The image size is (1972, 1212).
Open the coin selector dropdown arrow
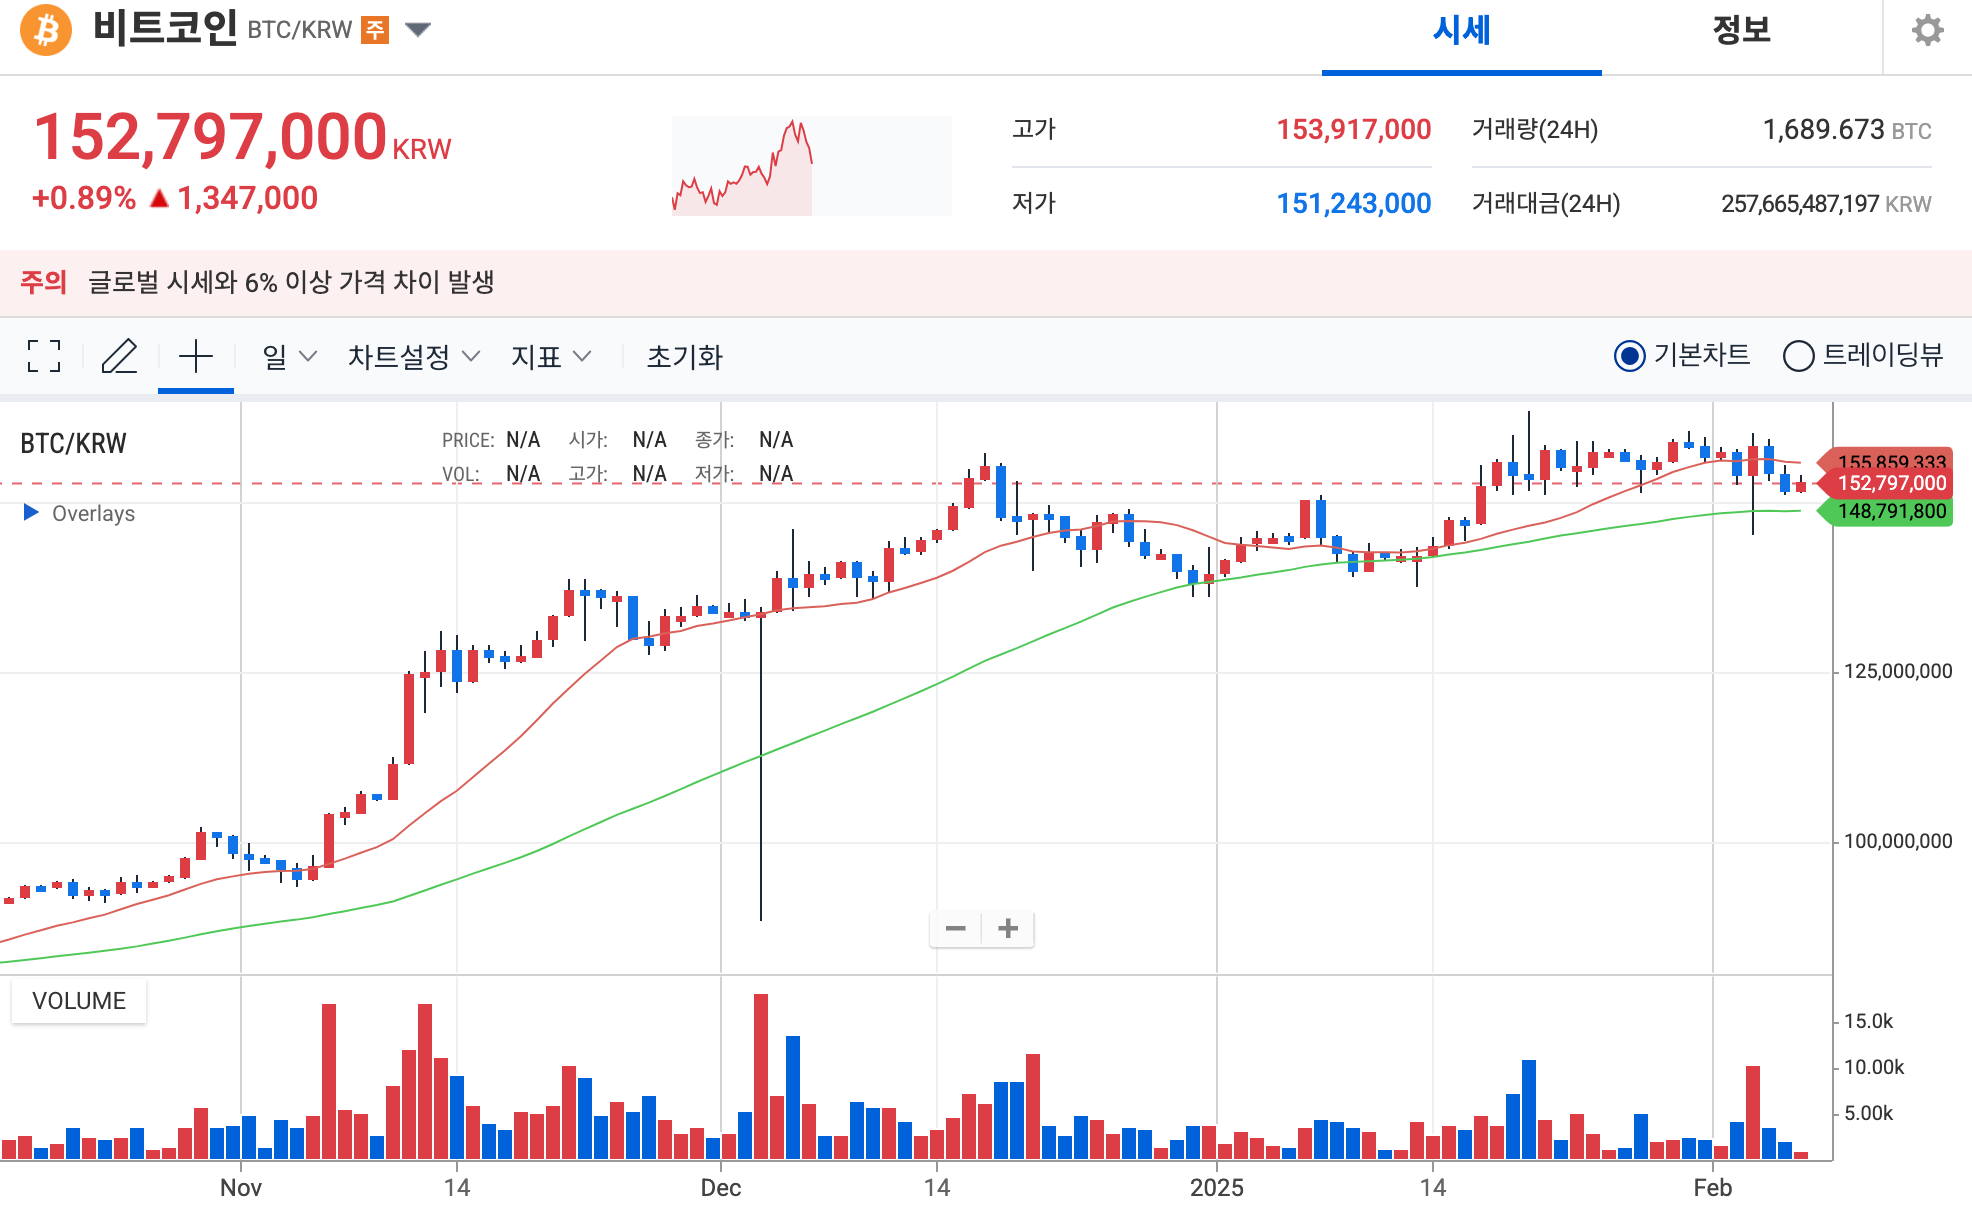[418, 30]
